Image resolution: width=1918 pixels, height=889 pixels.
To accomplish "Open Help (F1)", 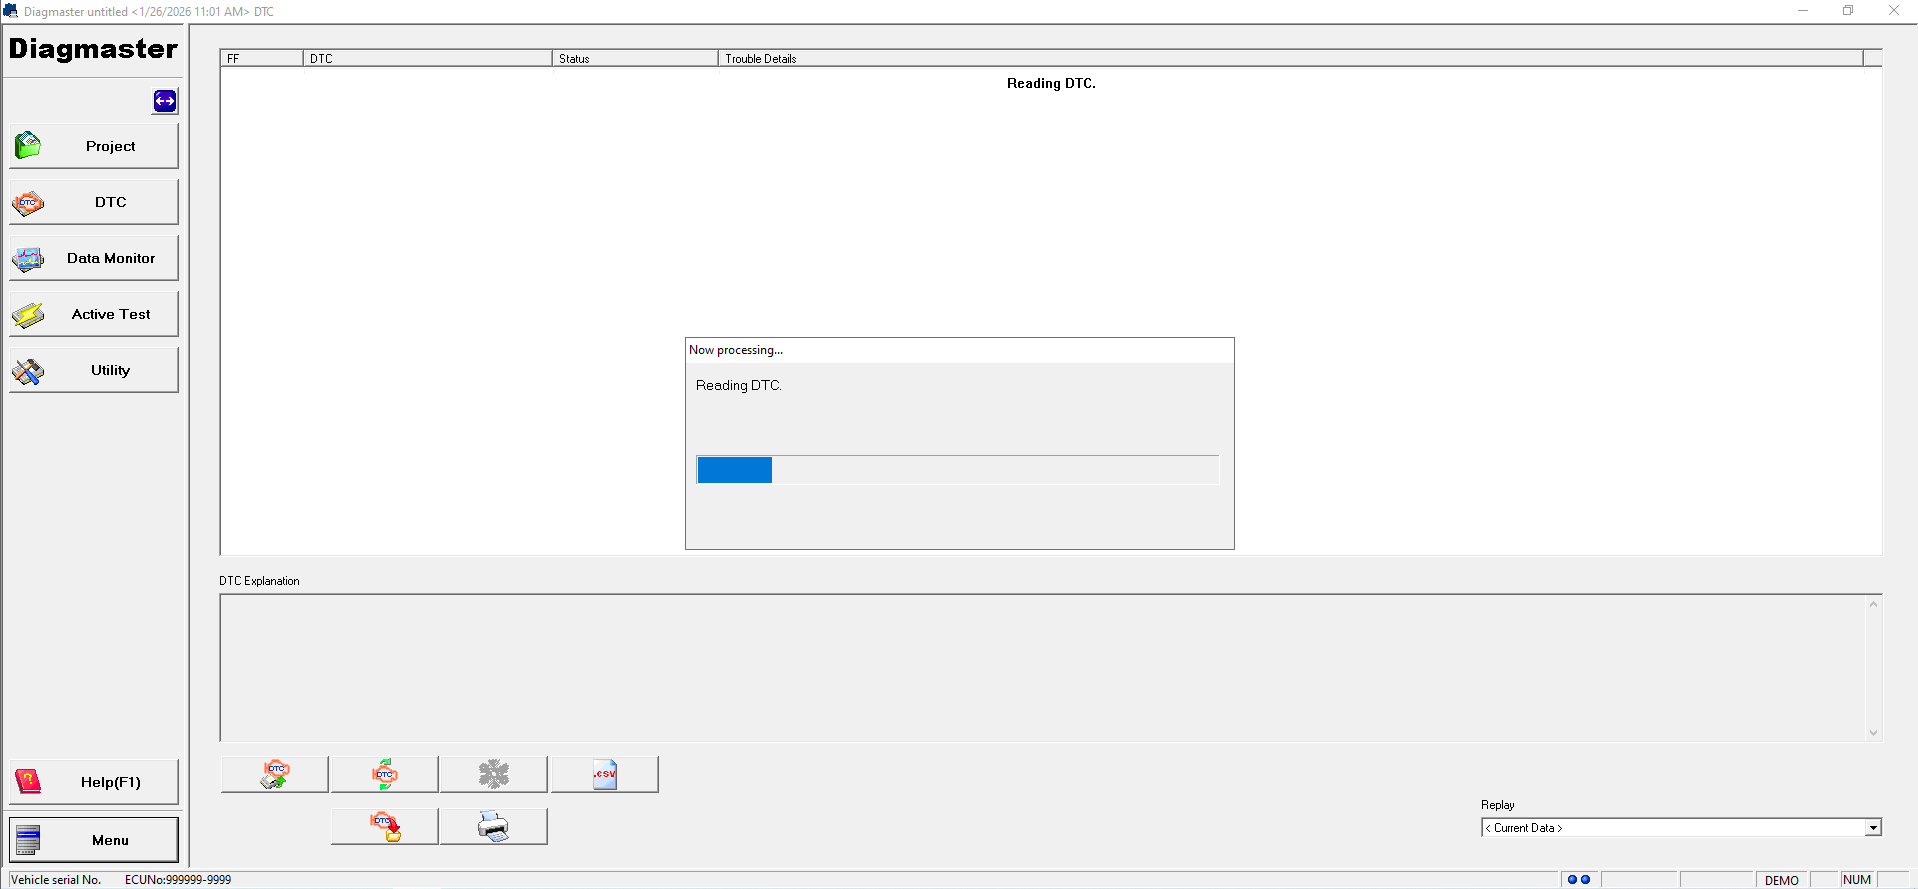I will 94,782.
